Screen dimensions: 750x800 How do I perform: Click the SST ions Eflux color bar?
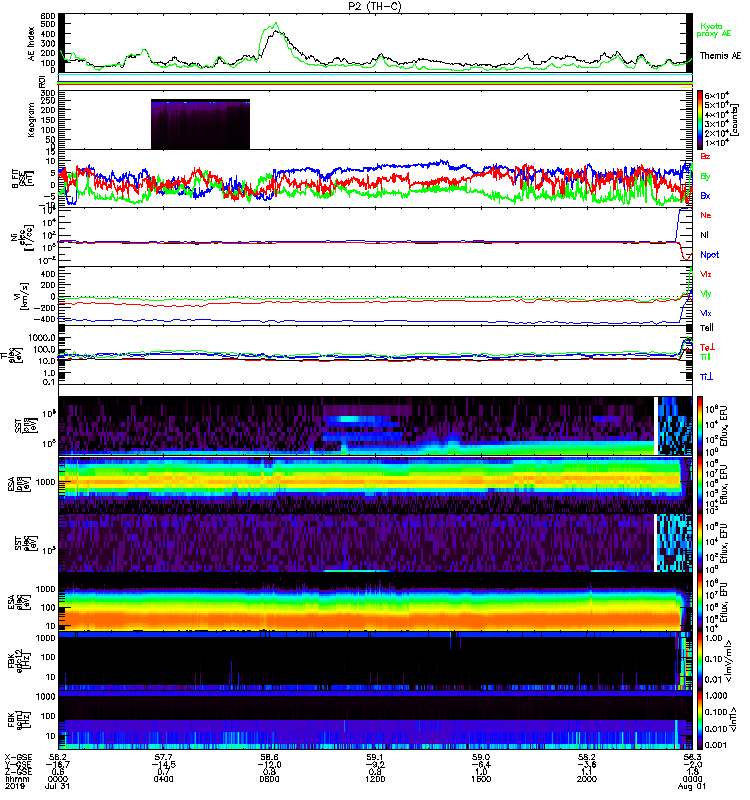700,426
